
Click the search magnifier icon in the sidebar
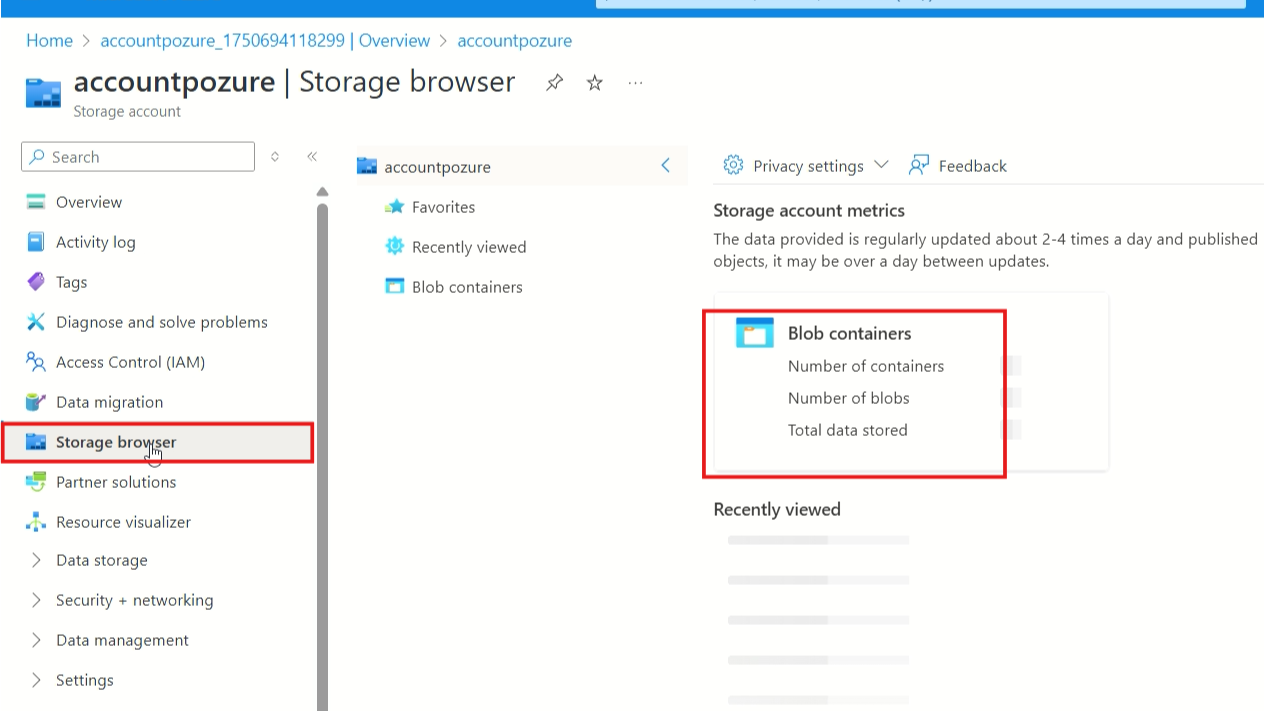click(x=38, y=157)
